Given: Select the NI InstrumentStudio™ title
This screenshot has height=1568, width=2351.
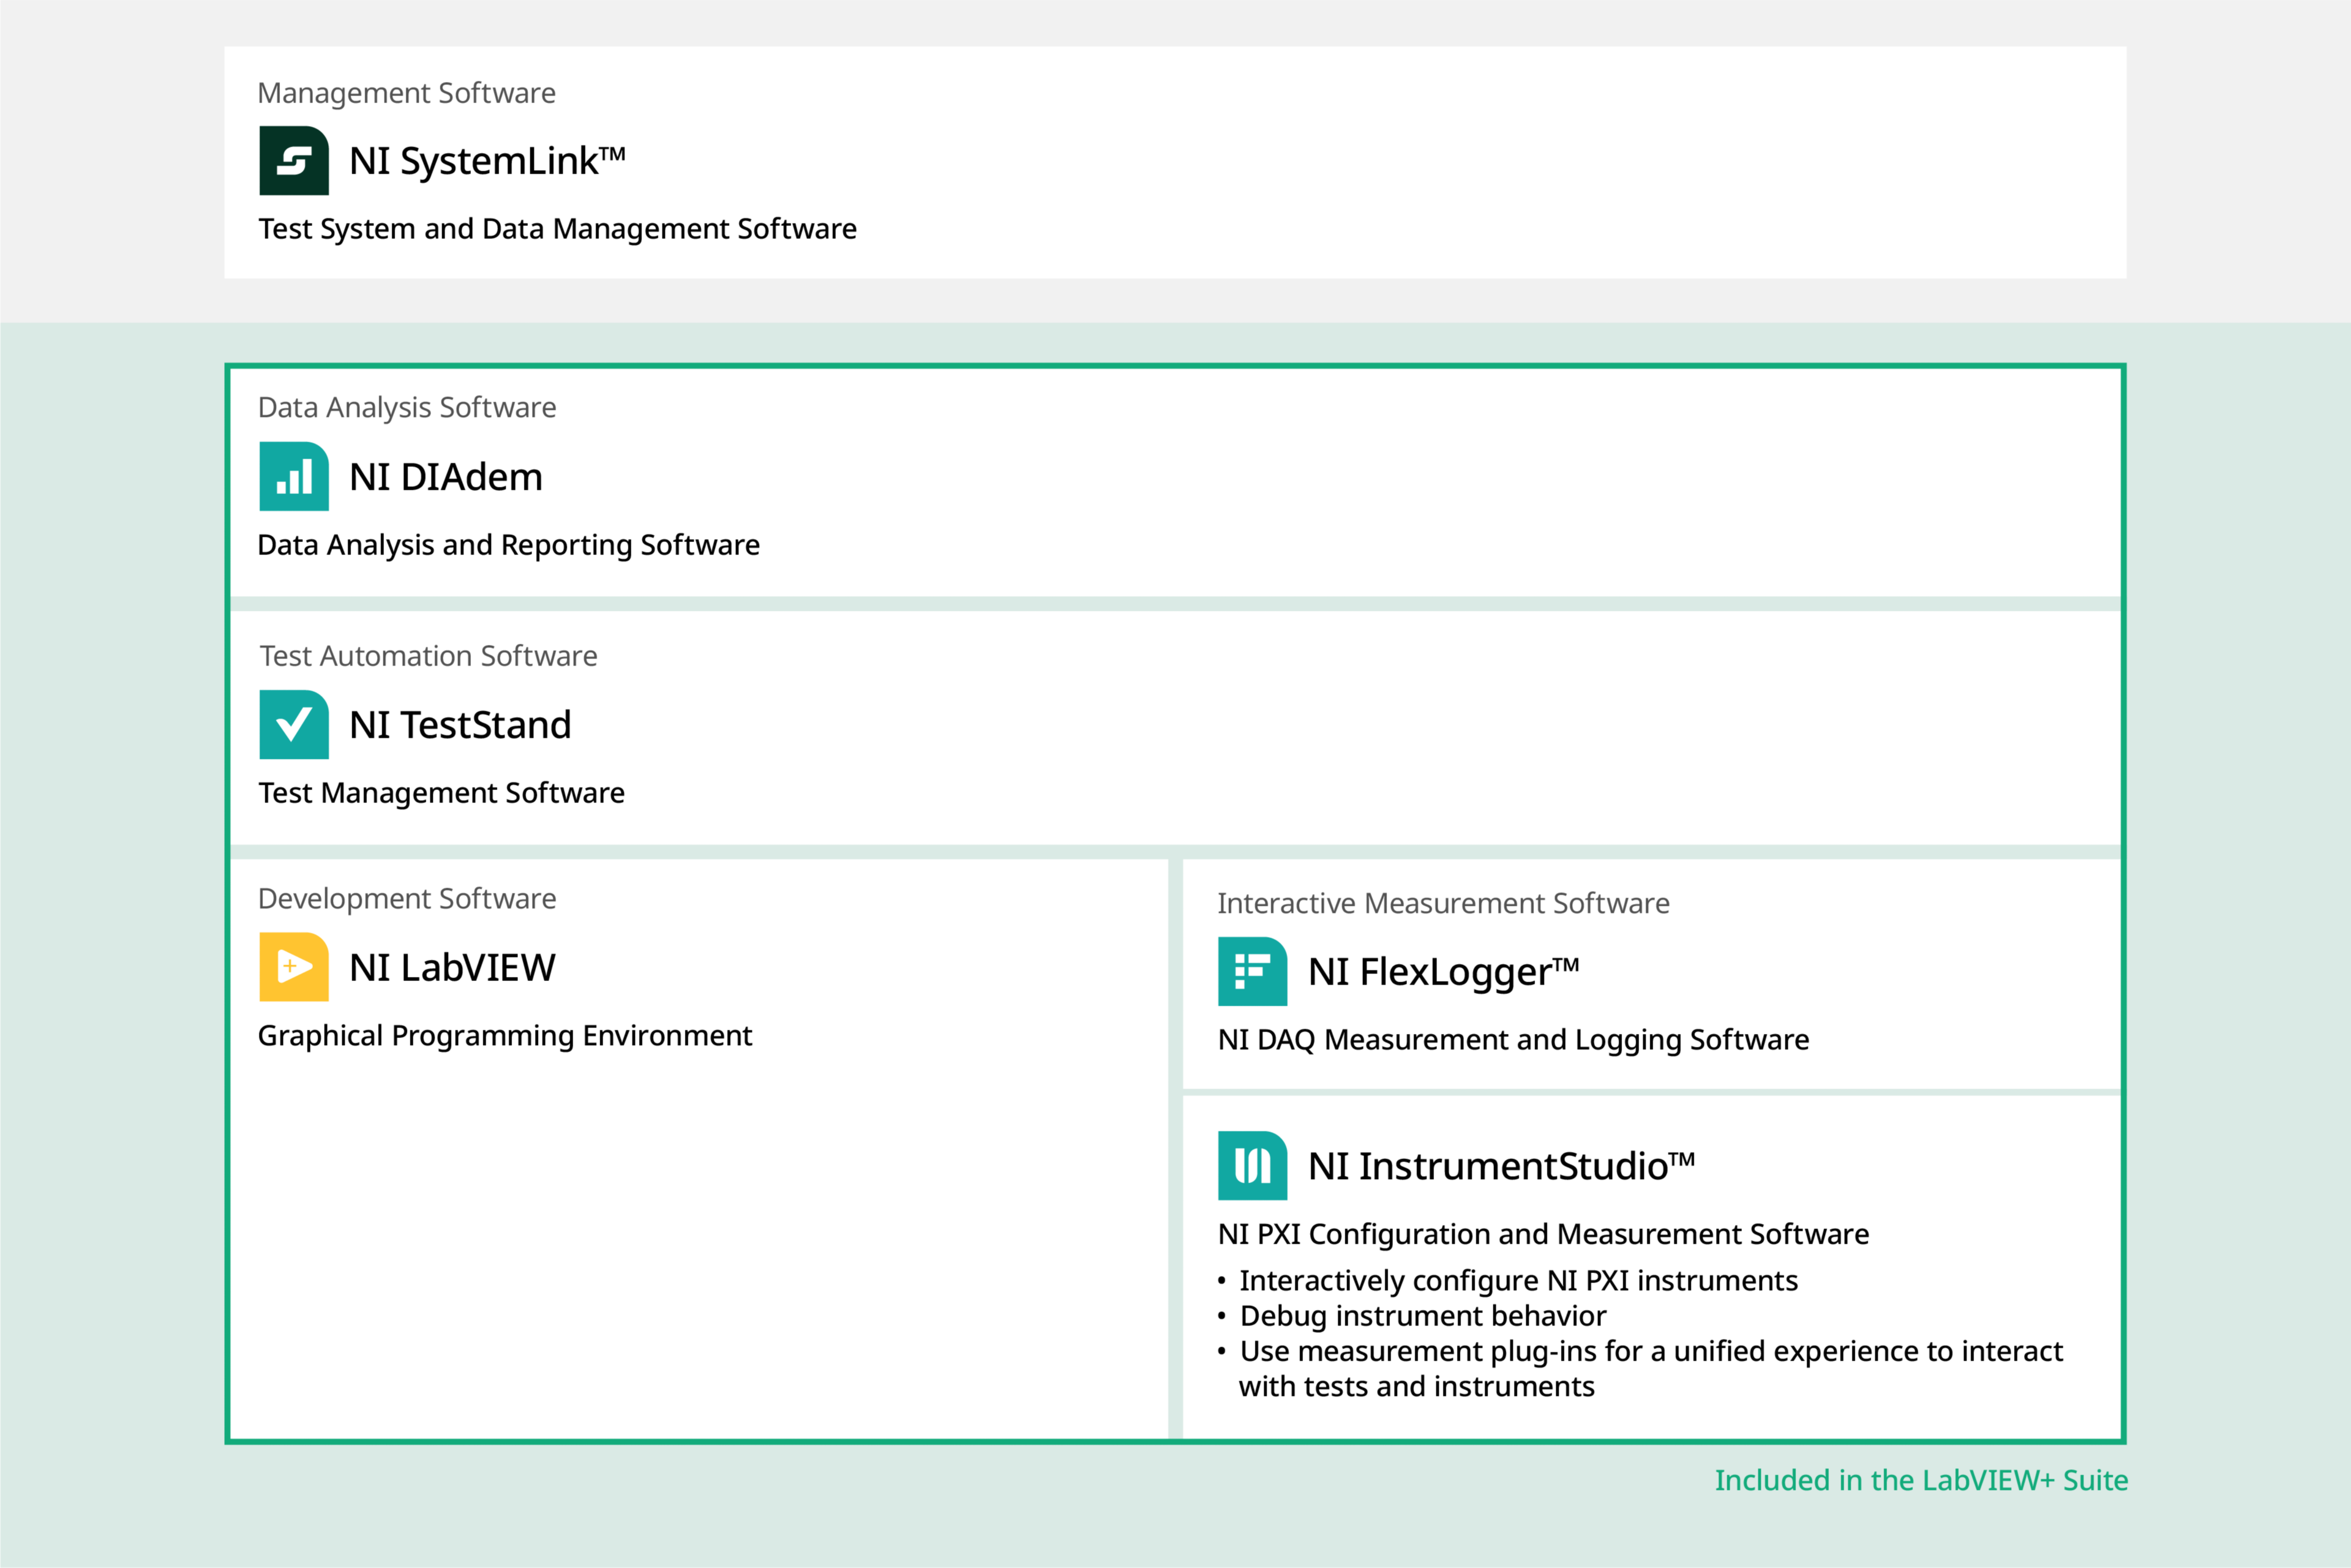Looking at the screenshot, I should point(1502,1166).
